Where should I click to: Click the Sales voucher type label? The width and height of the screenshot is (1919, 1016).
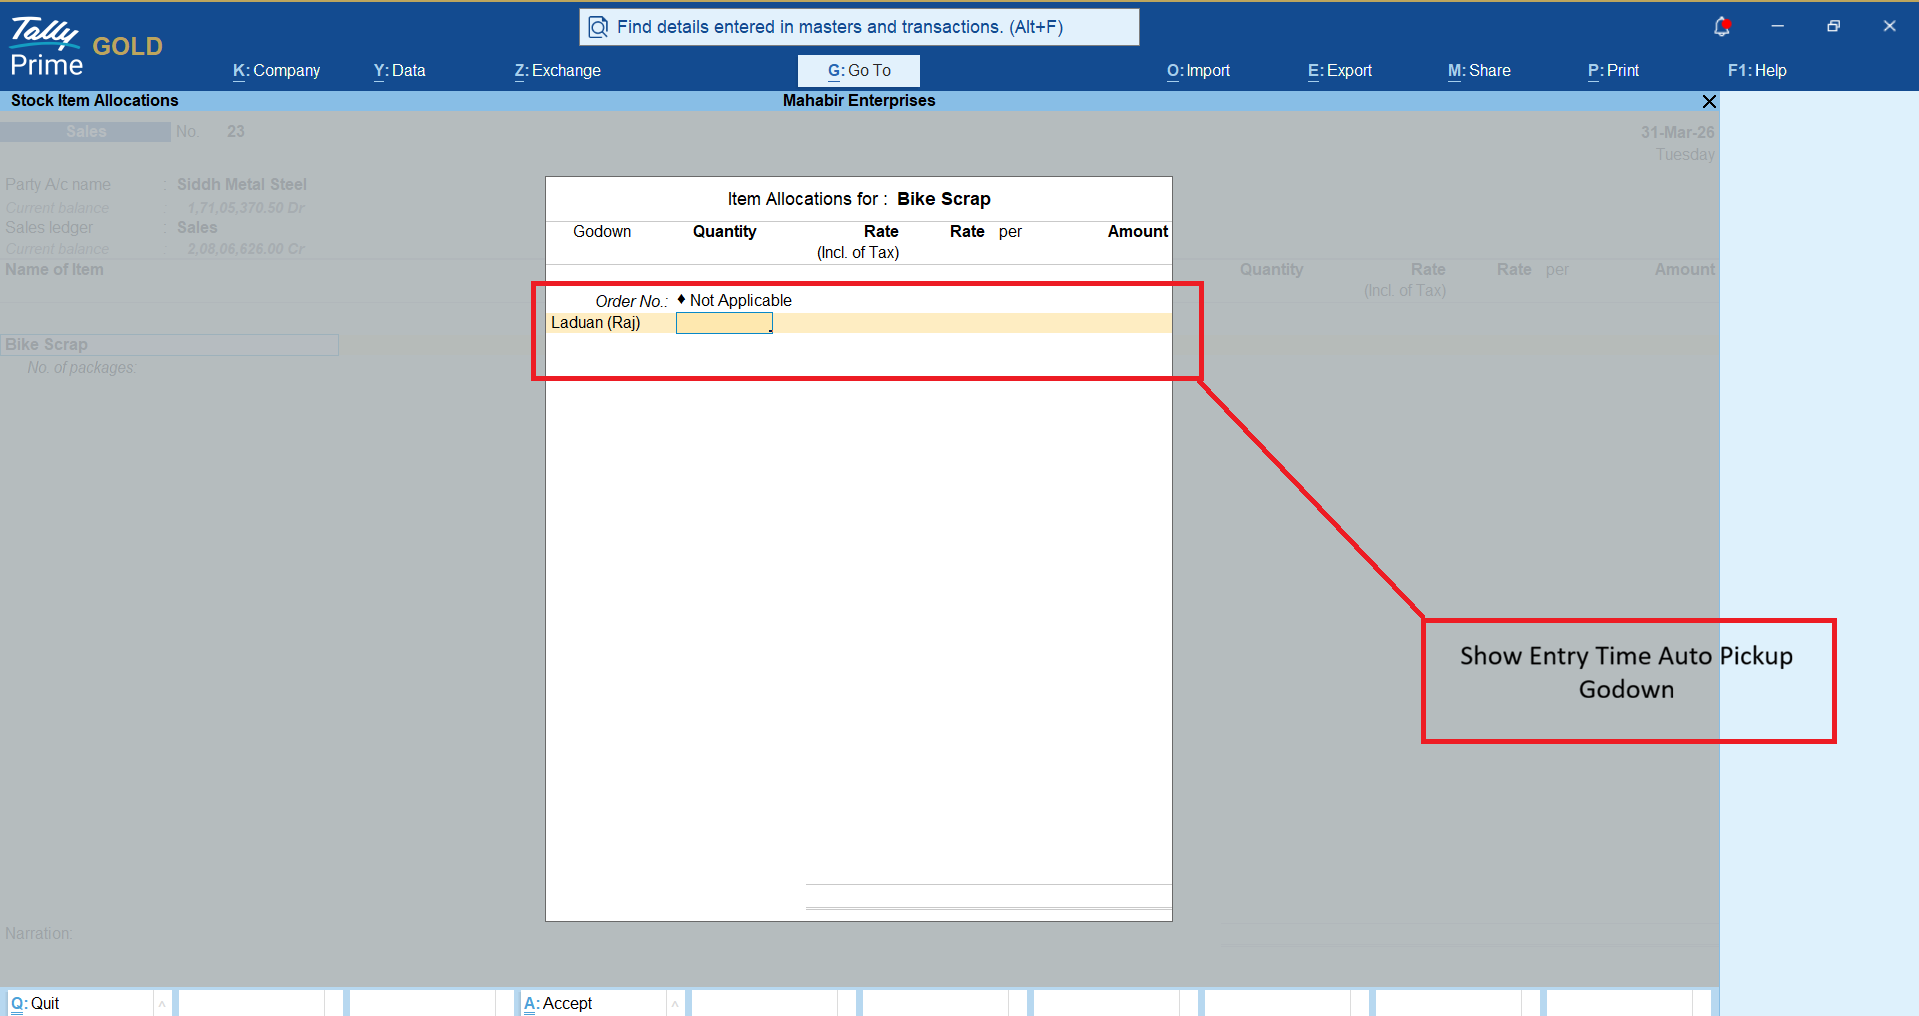click(86, 132)
